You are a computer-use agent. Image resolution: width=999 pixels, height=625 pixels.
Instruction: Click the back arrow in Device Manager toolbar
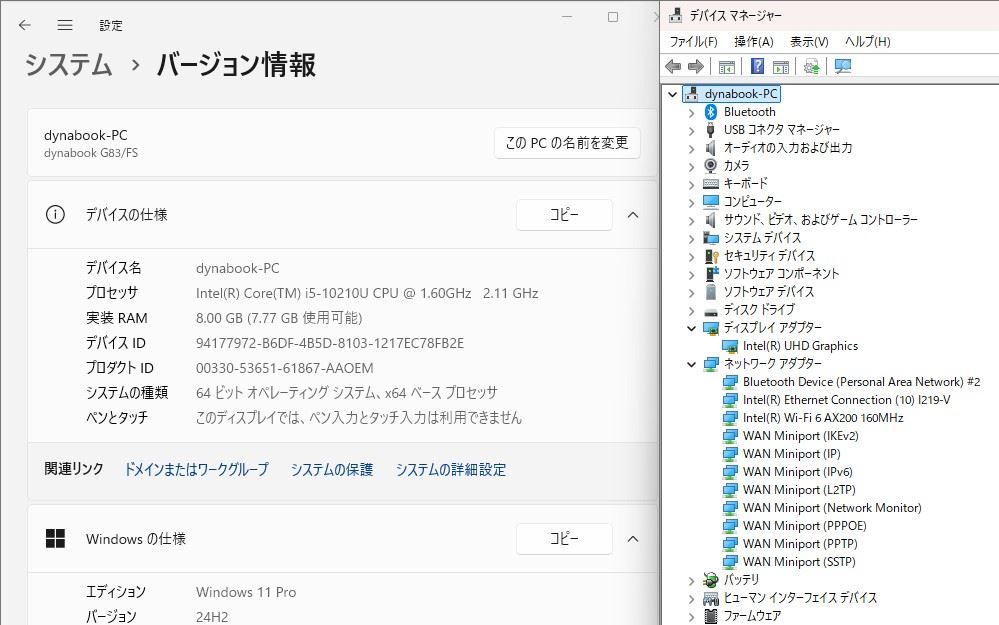point(673,66)
